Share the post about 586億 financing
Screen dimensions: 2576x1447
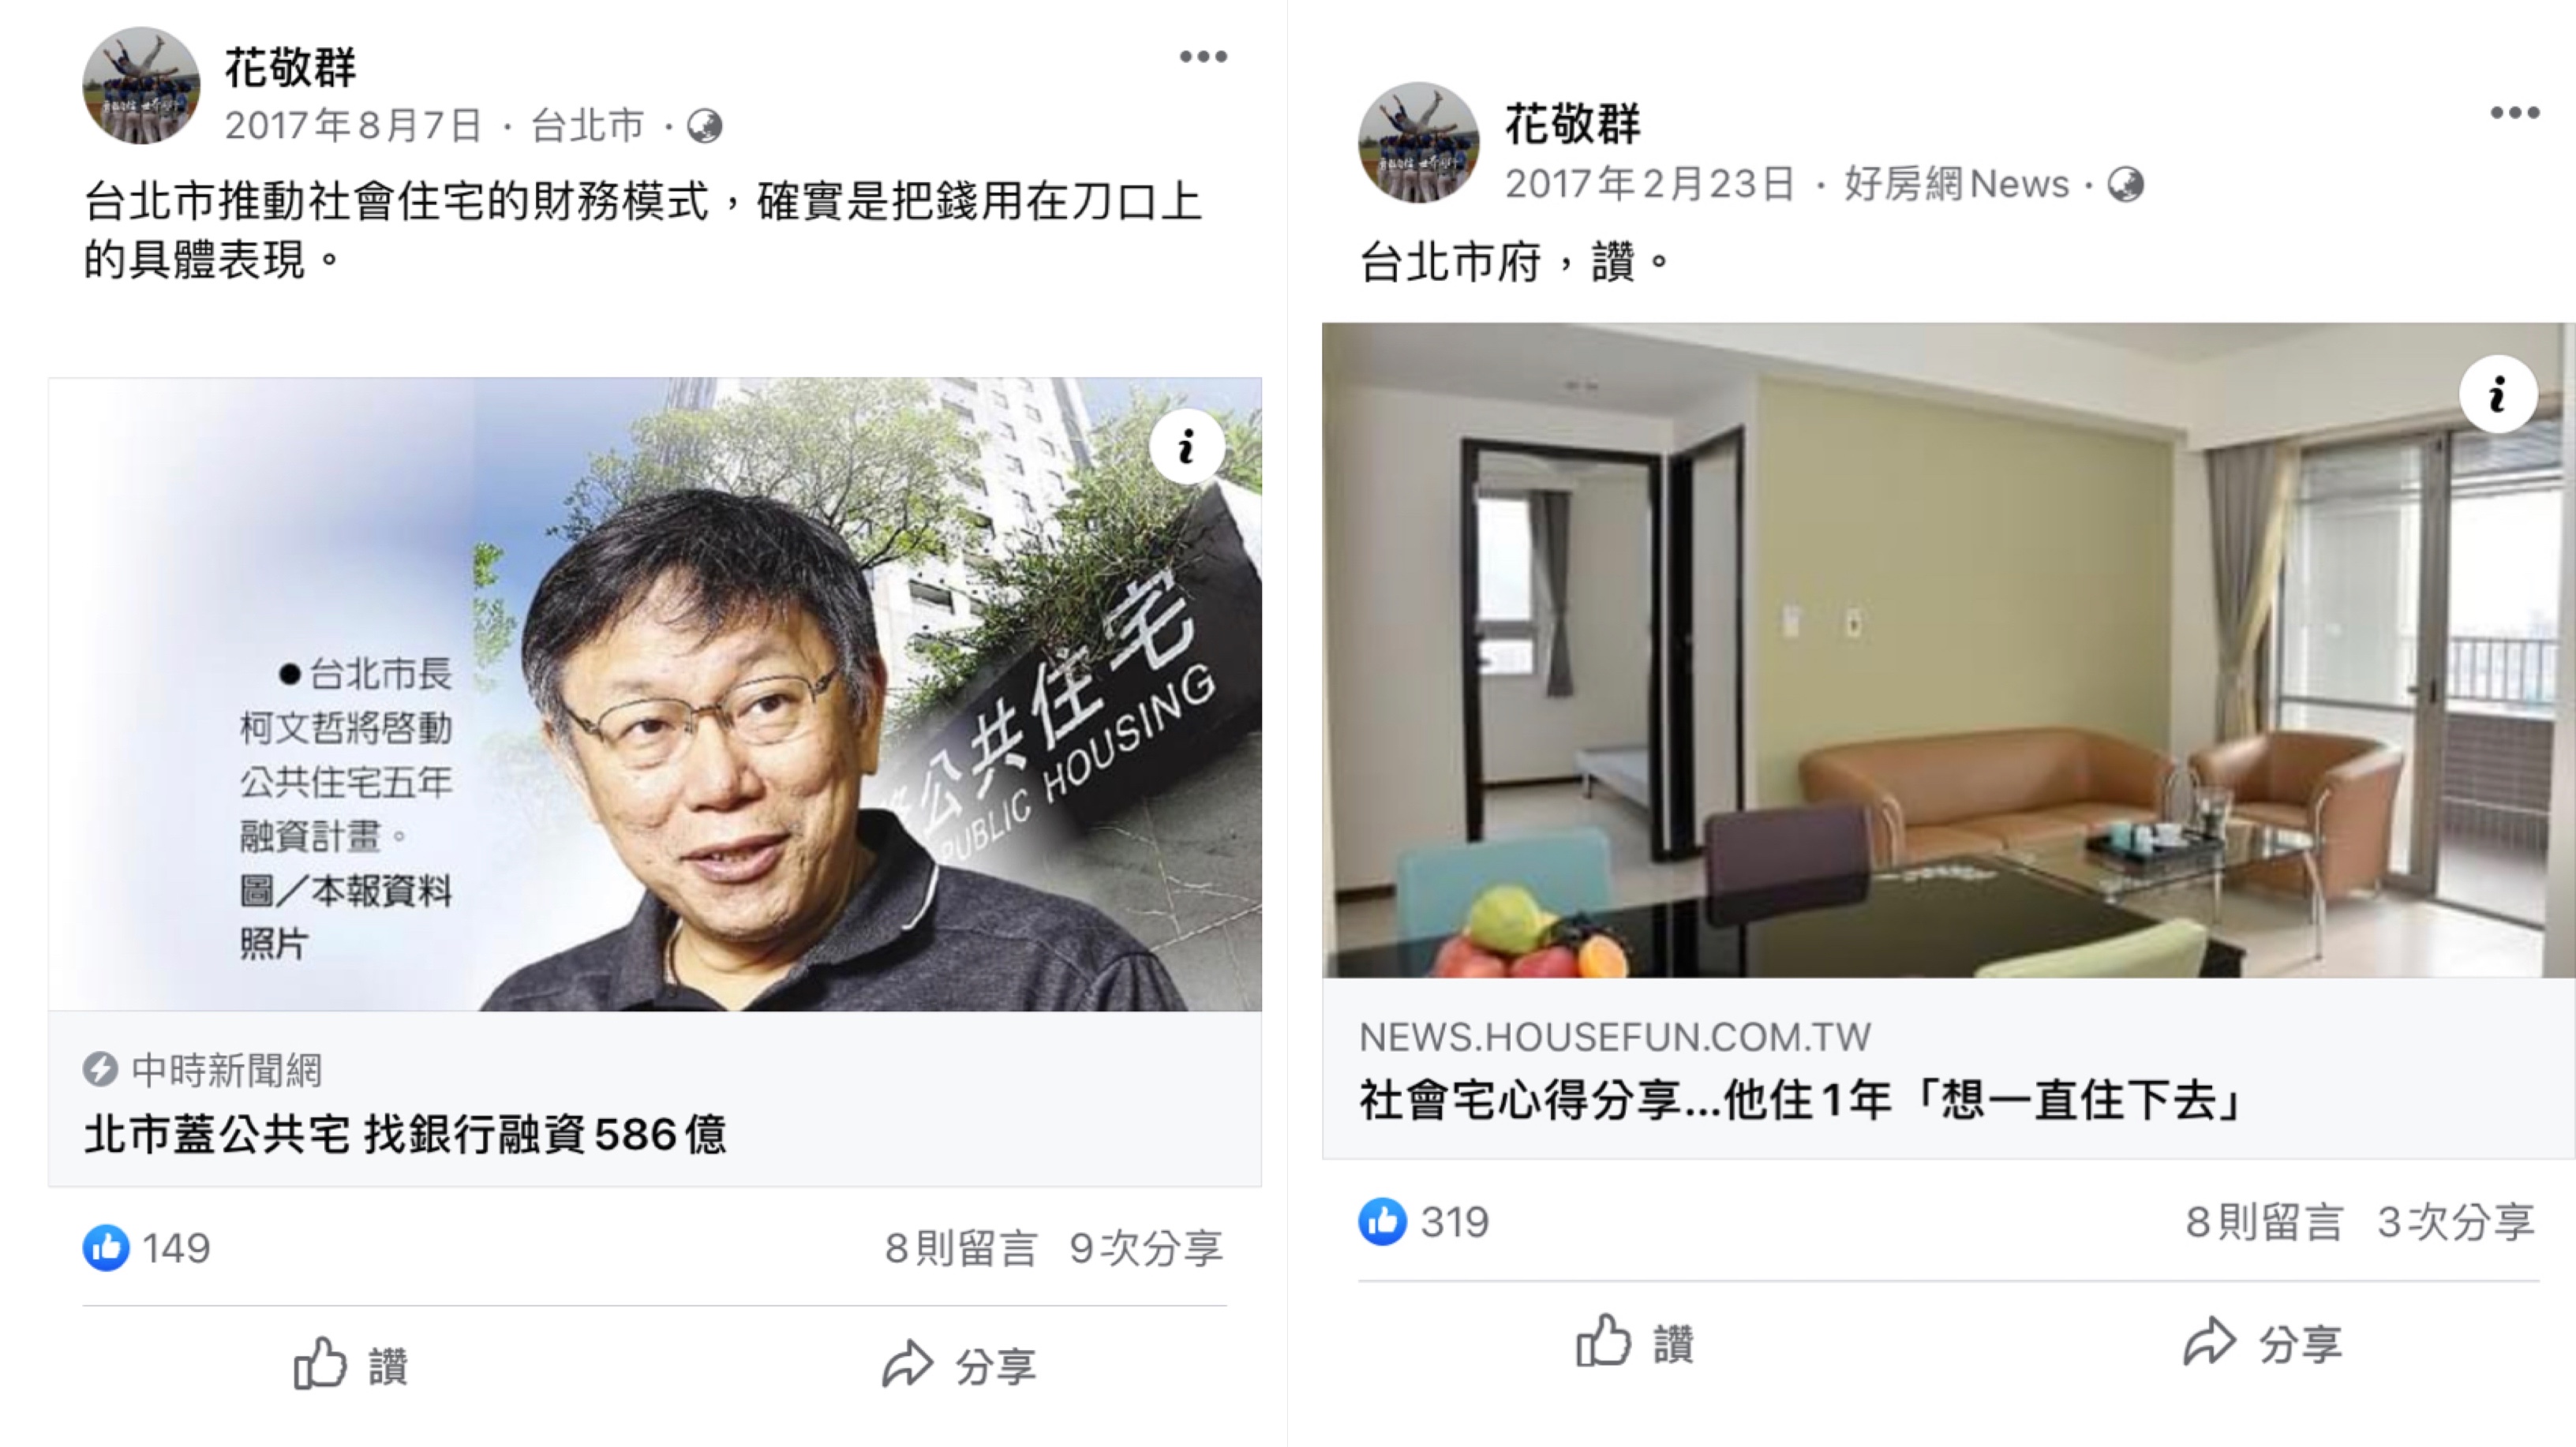[x=959, y=1365]
